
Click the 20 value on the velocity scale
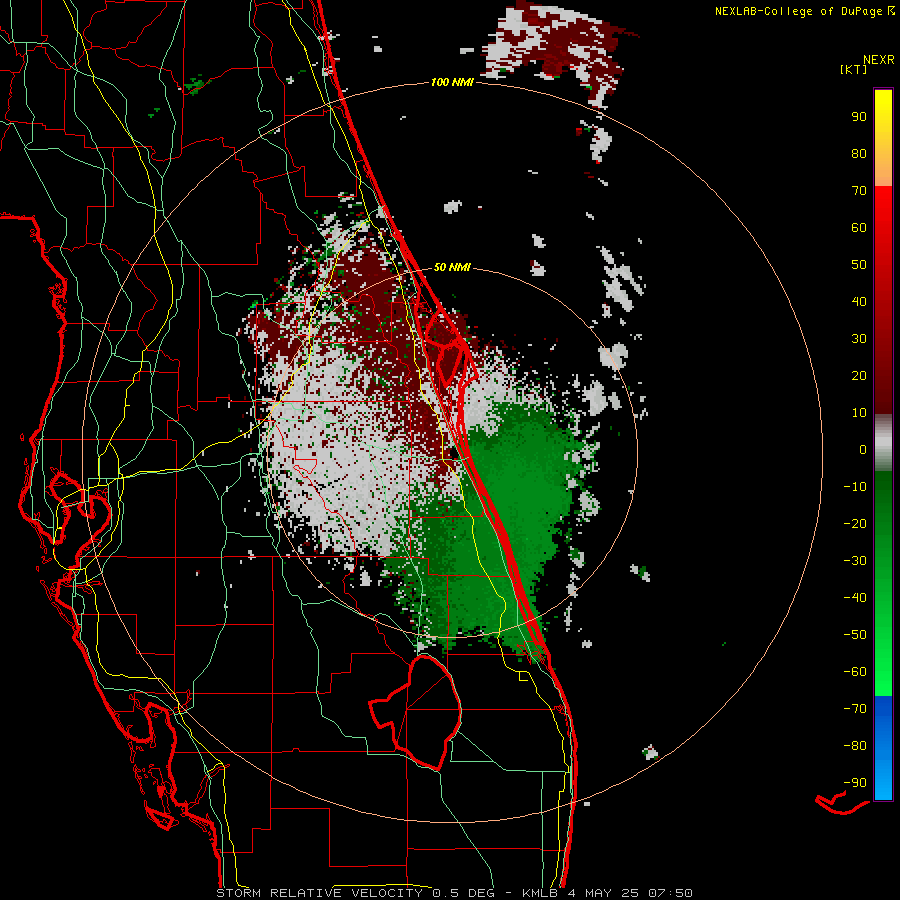(859, 375)
